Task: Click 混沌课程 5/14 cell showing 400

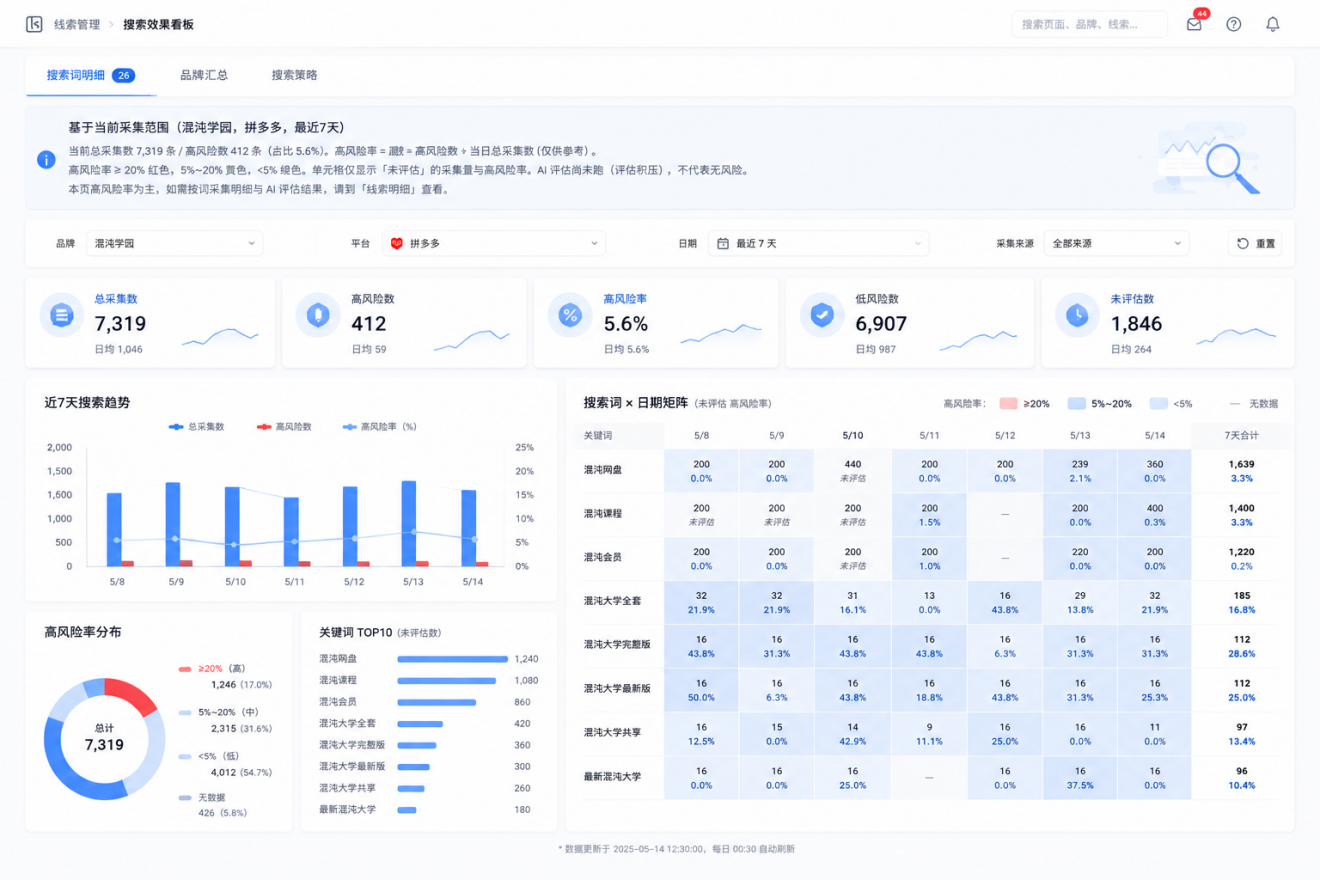Action: (1155, 515)
